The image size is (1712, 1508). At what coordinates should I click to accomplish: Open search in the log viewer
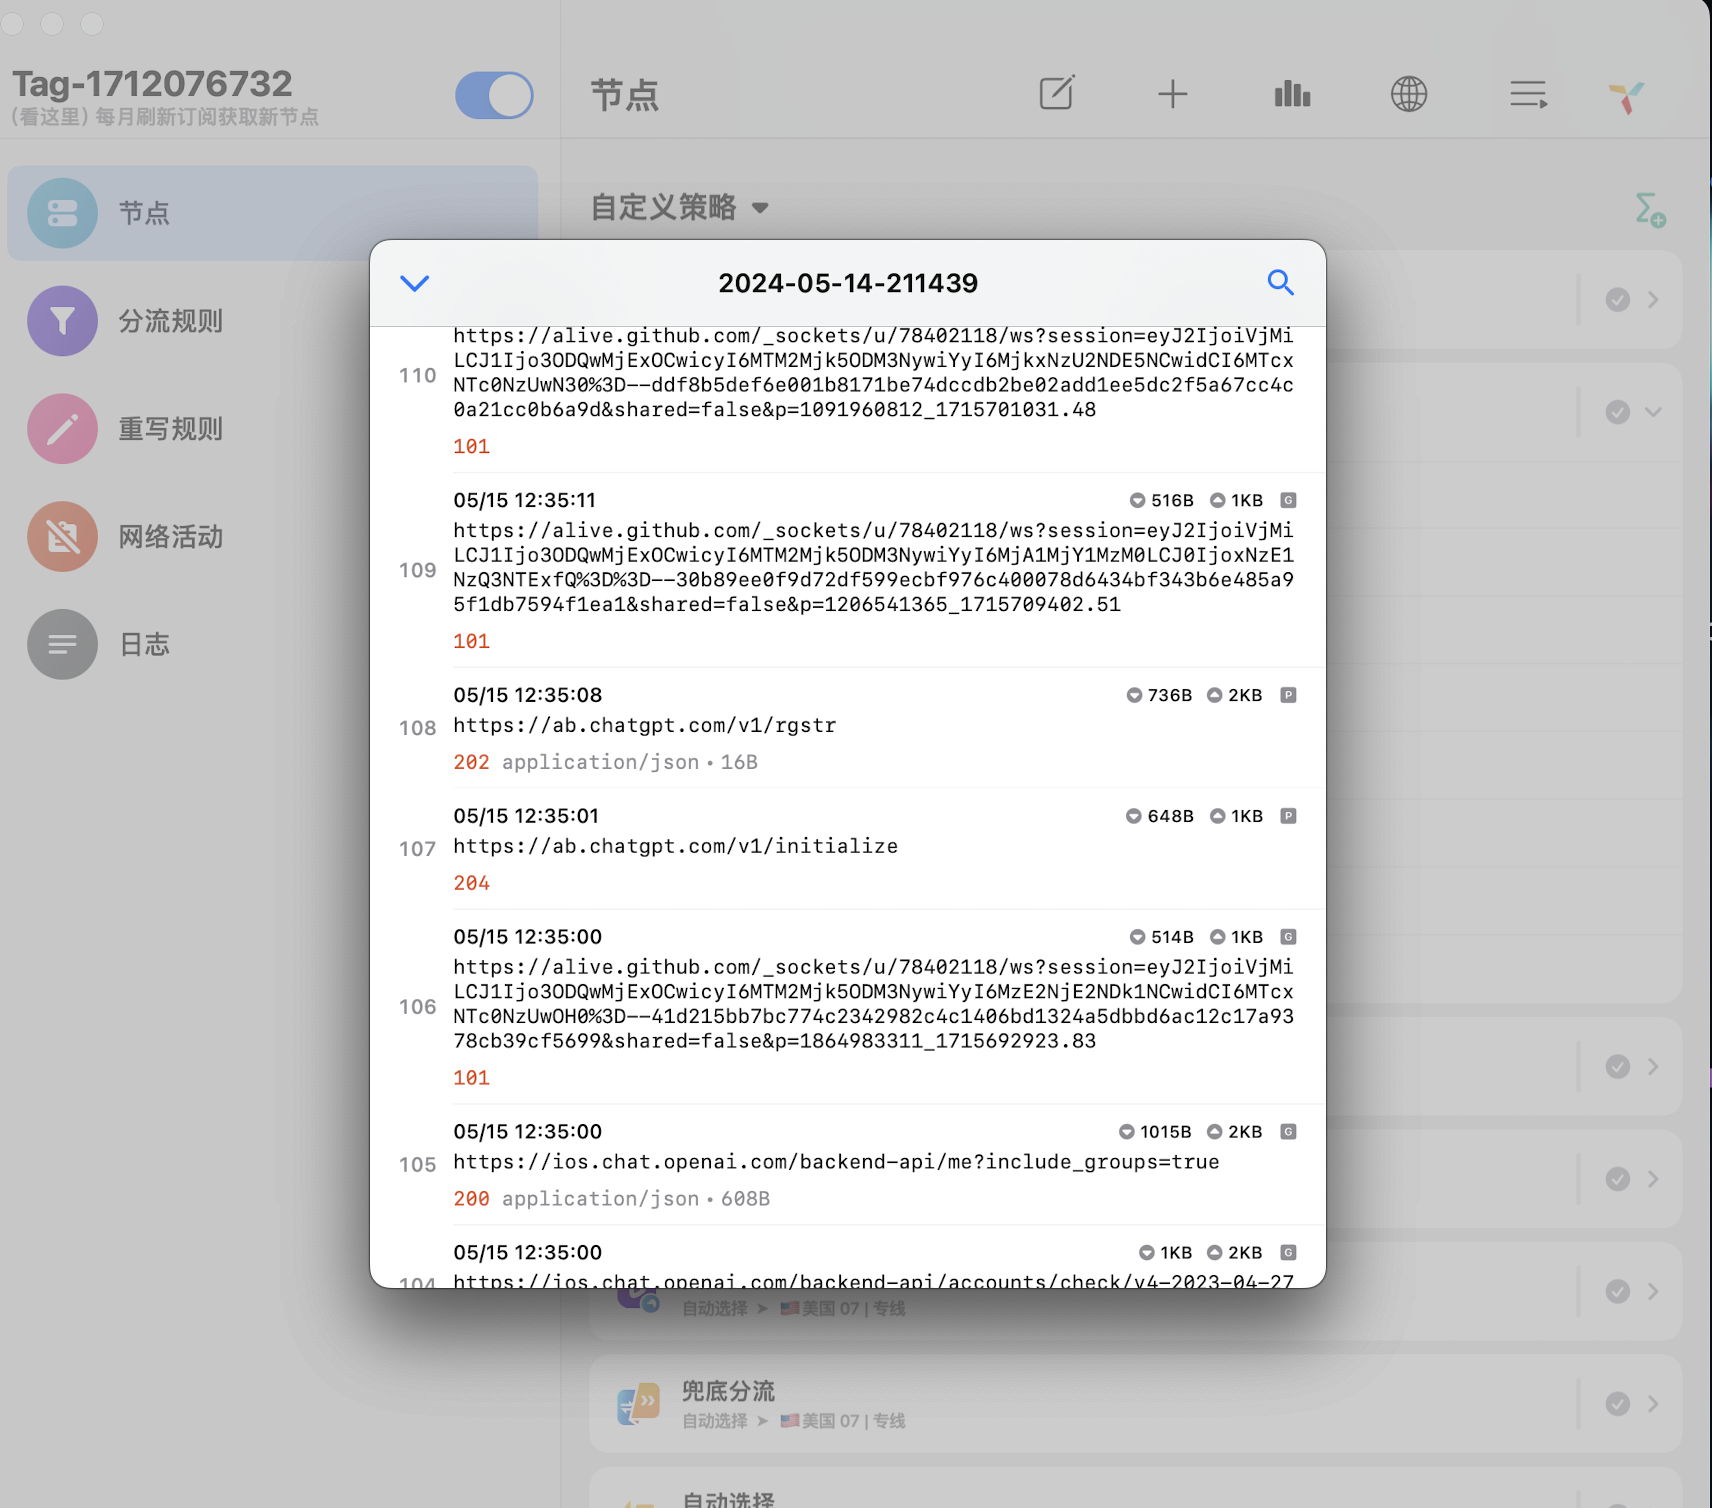pos(1281,283)
